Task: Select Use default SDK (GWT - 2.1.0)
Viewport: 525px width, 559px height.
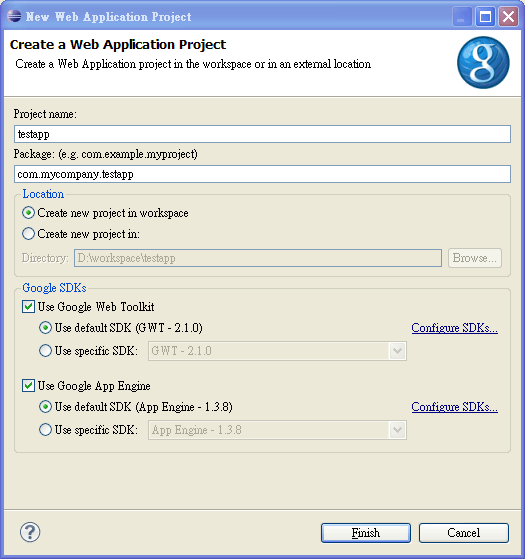Action: click(120, 328)
